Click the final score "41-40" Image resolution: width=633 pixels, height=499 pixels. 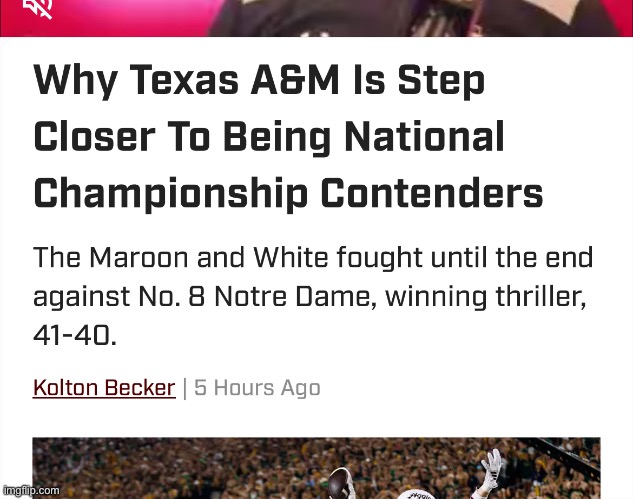(75, 336)
